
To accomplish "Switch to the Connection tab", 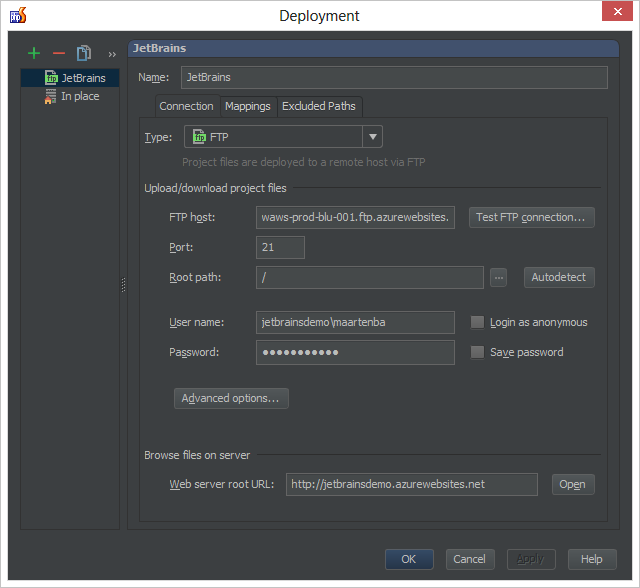I will [187, 107].
